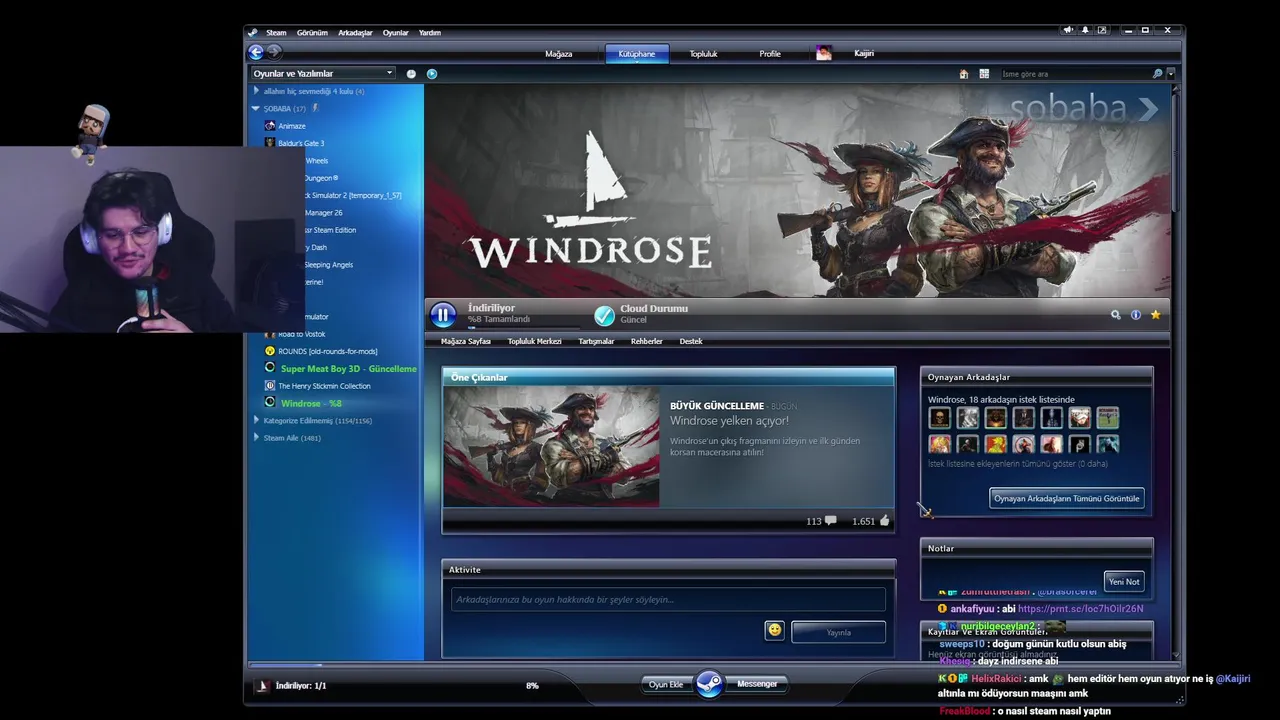Screen dimensions: 1280x720
Task: Open the announcements megaphone icon
Action: point(1068,30)
